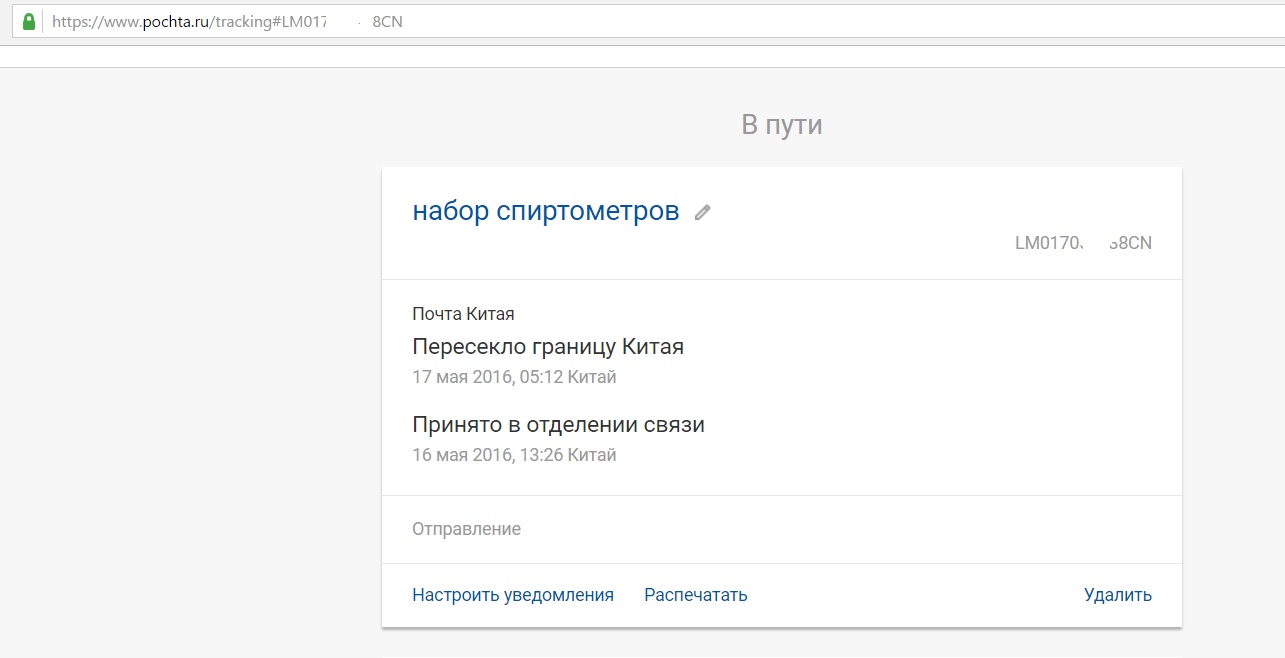Click the pochta.ru address bar URL
This screenshot has height=658, width=1285.
coord(227,21)
